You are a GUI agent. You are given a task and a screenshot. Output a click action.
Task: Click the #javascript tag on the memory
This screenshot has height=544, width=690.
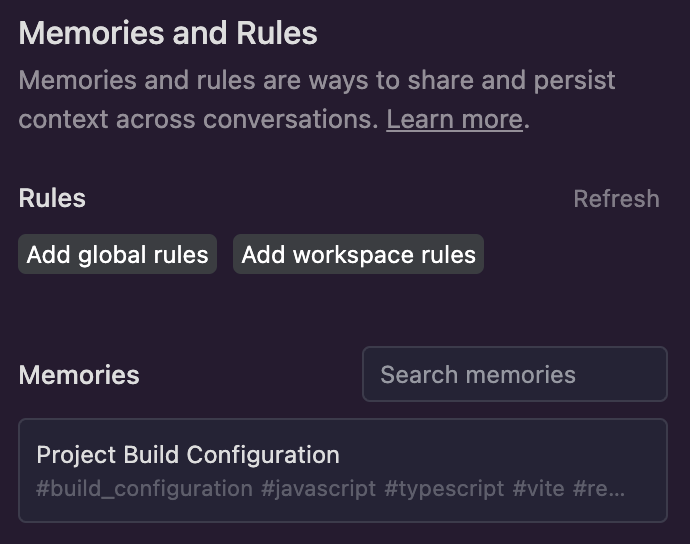(x=319, y=489)
